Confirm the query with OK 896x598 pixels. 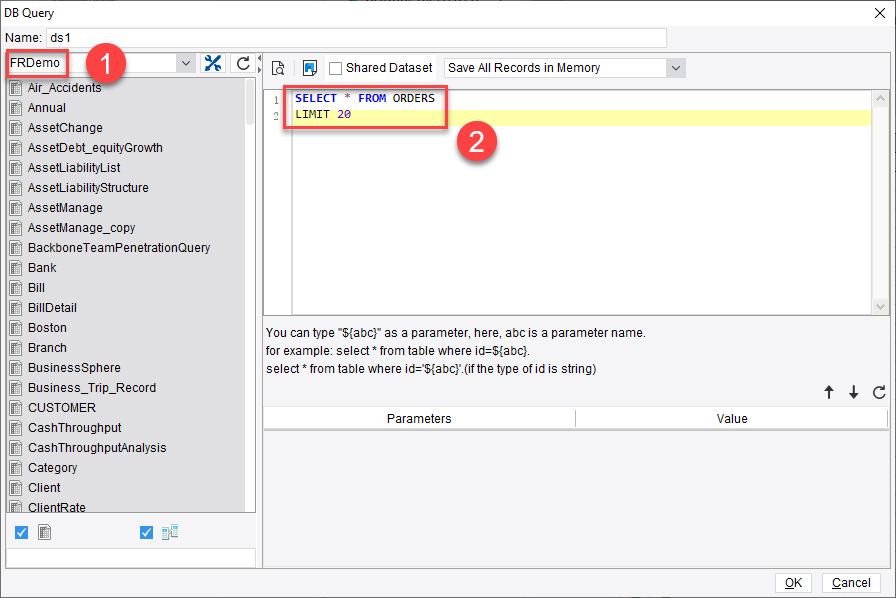tap(793, 582)
